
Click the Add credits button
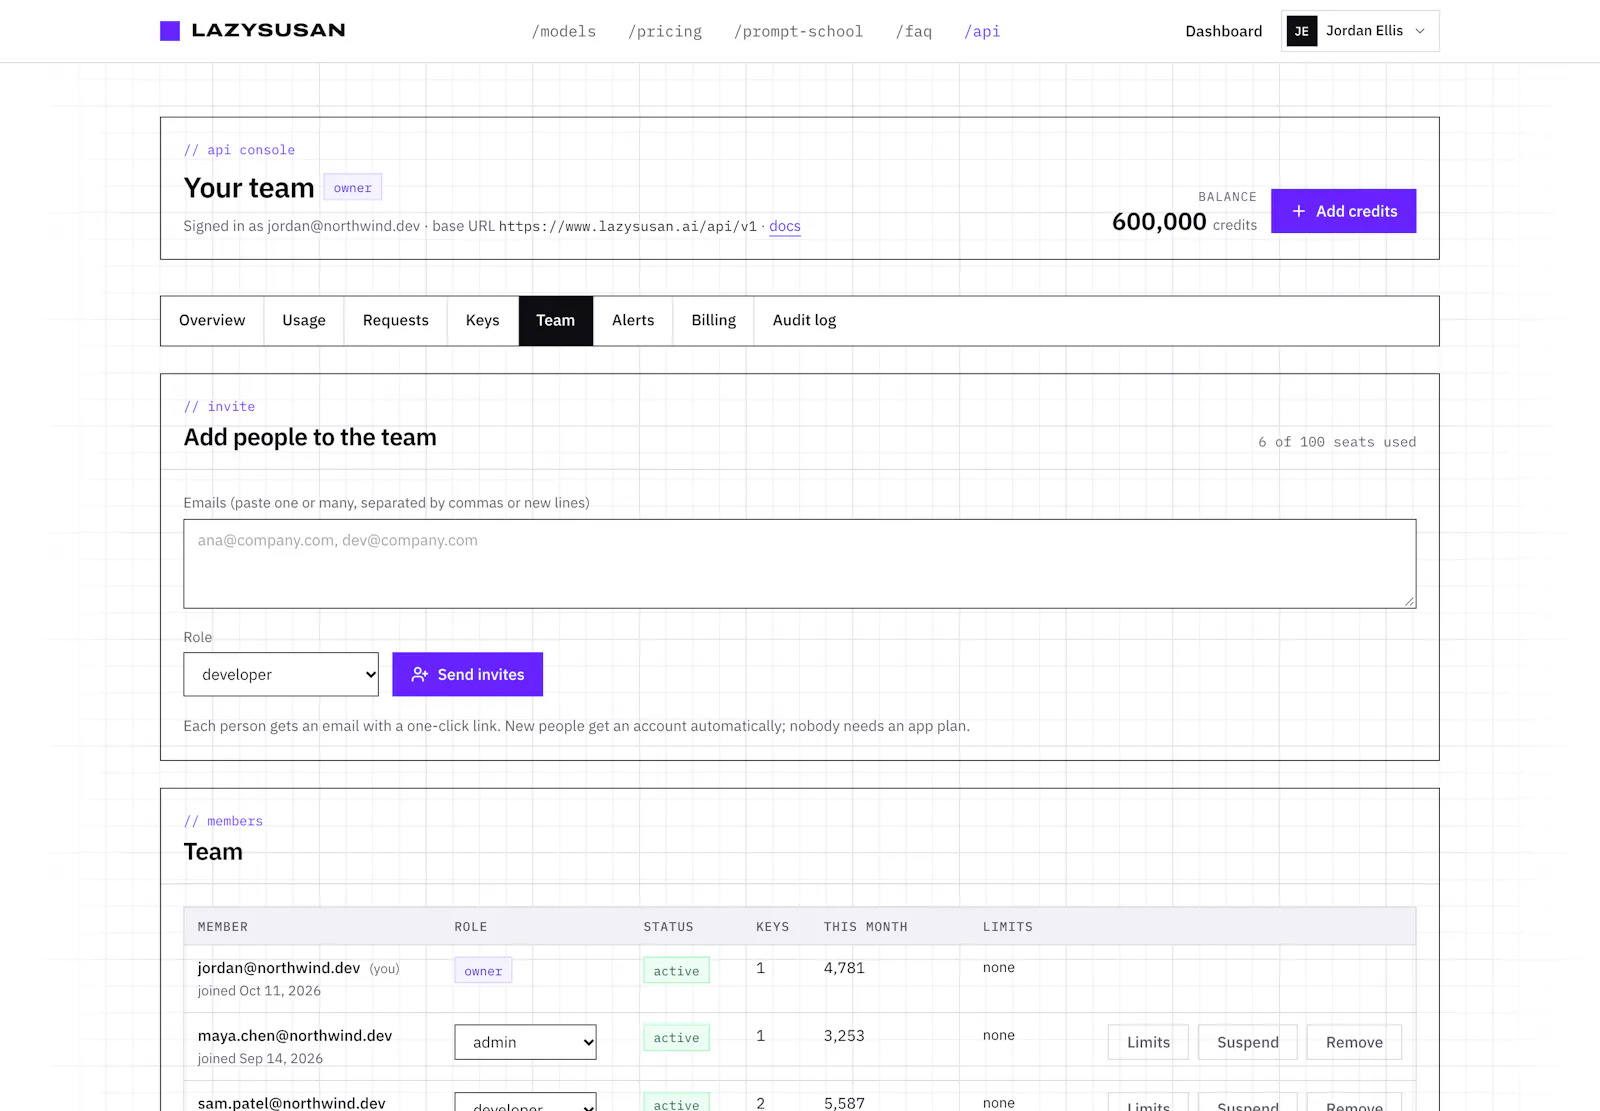1343,211
